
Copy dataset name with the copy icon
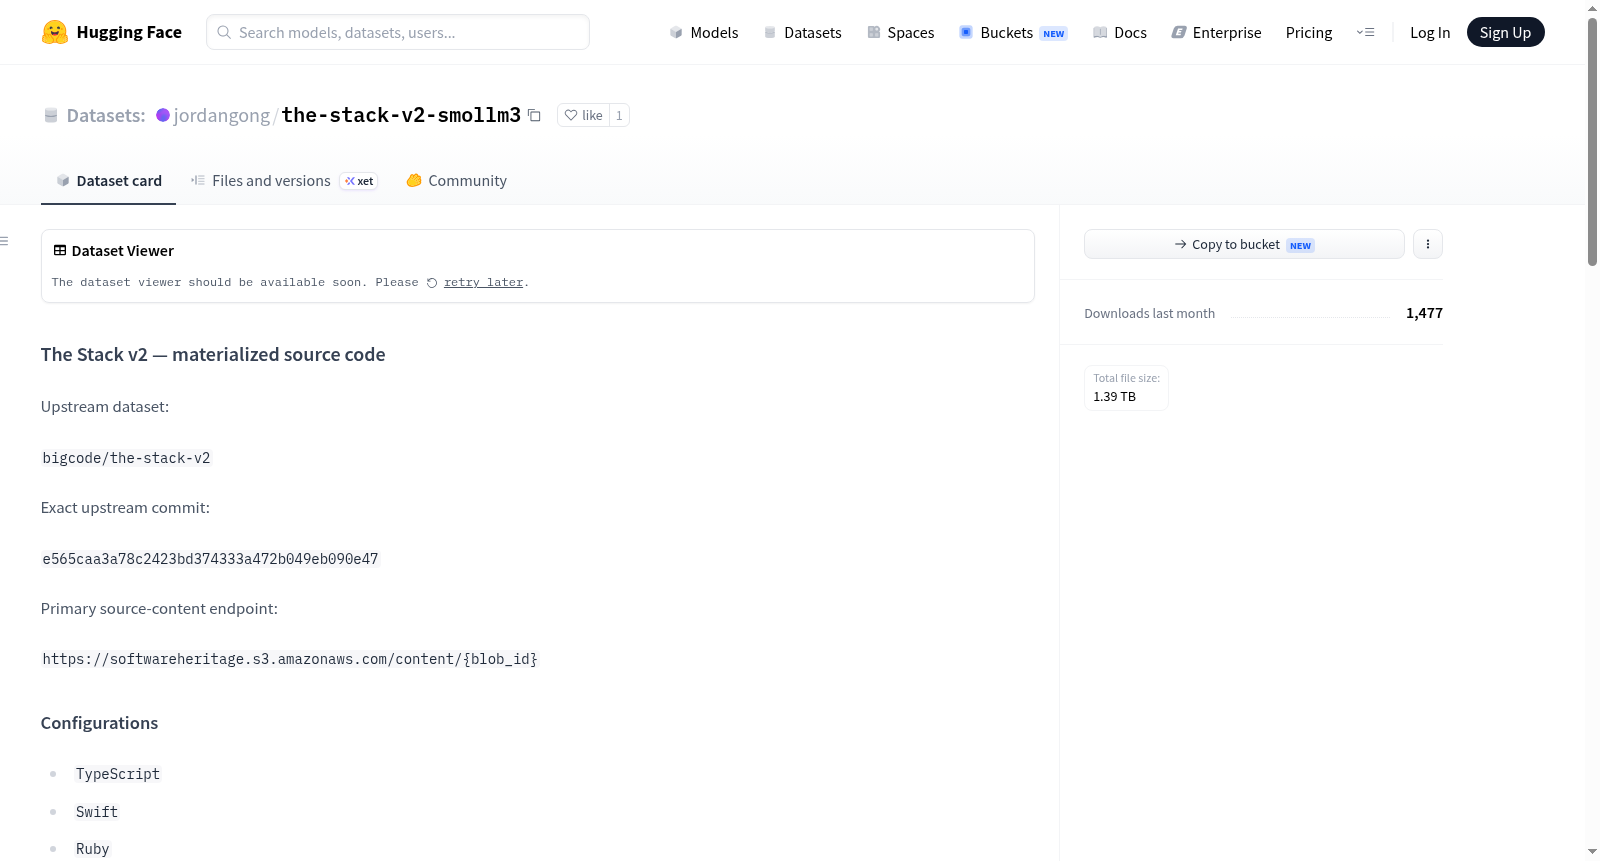click(534, 115)
